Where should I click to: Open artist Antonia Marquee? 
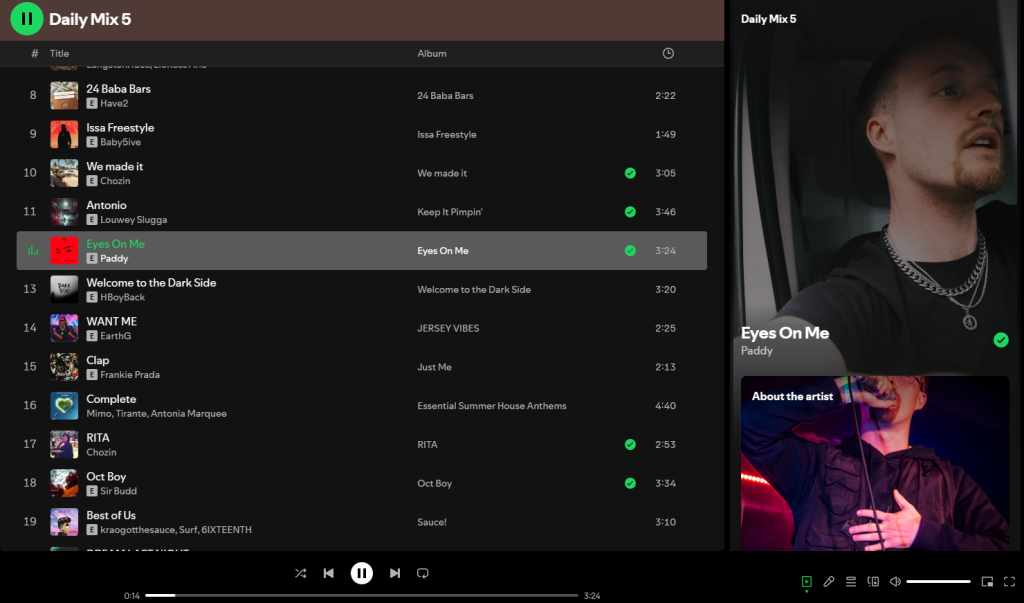tap(189, 414)
